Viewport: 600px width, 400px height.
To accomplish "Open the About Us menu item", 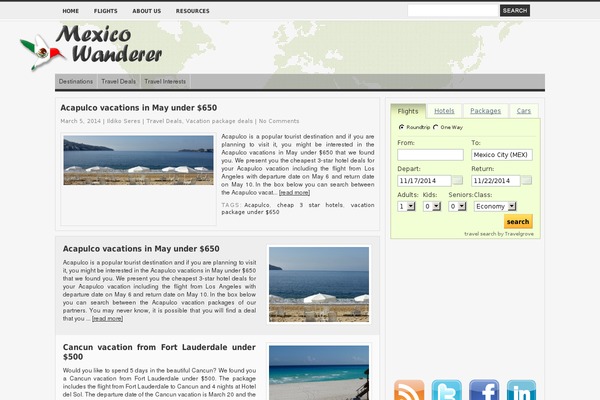I will coord(147,11).
